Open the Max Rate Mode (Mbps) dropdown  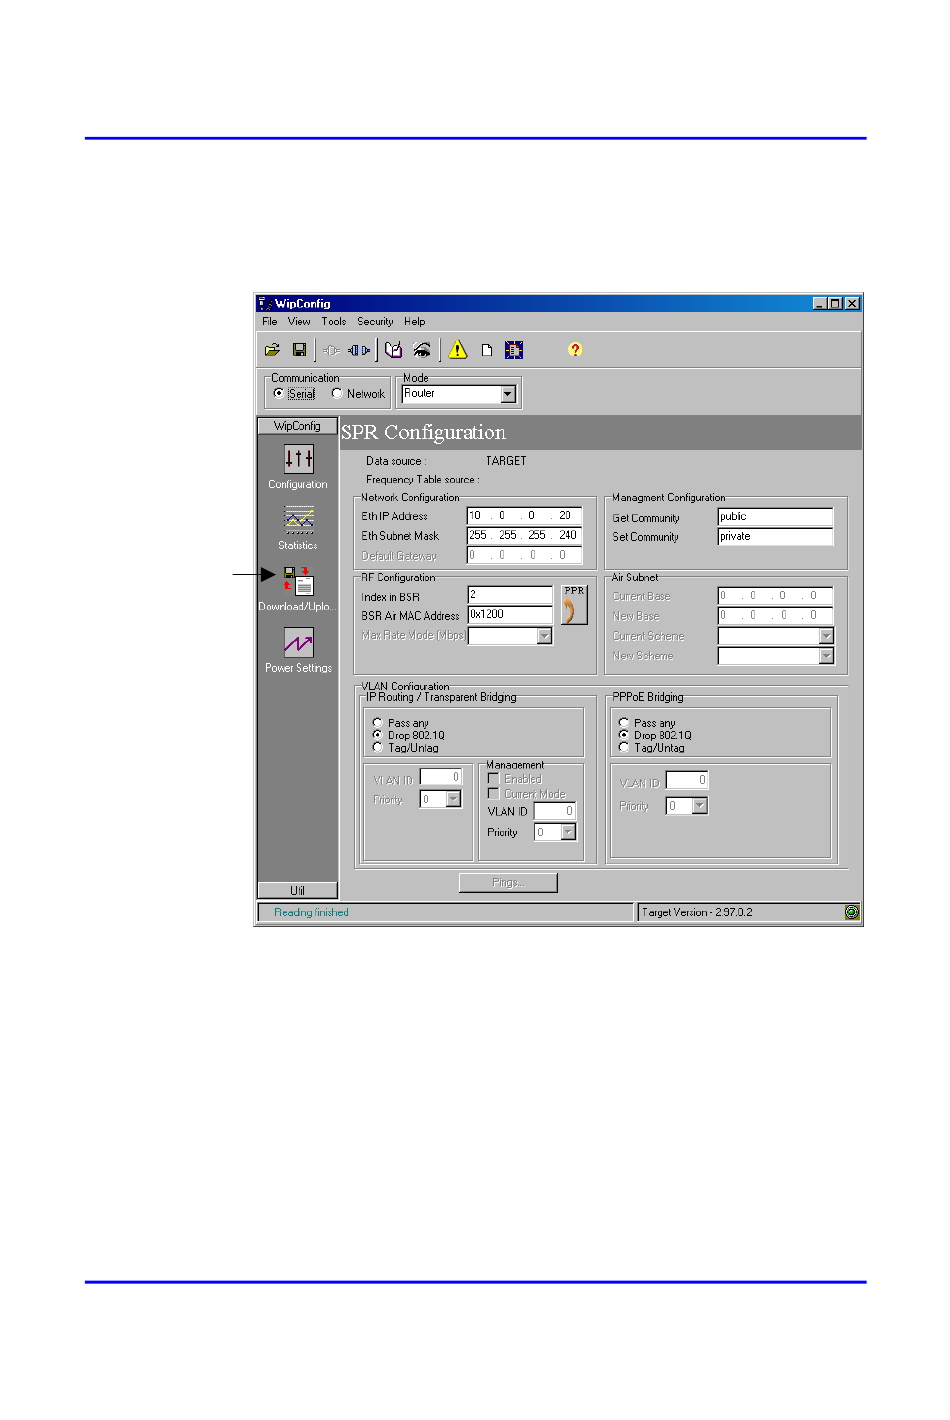[544, 636]
